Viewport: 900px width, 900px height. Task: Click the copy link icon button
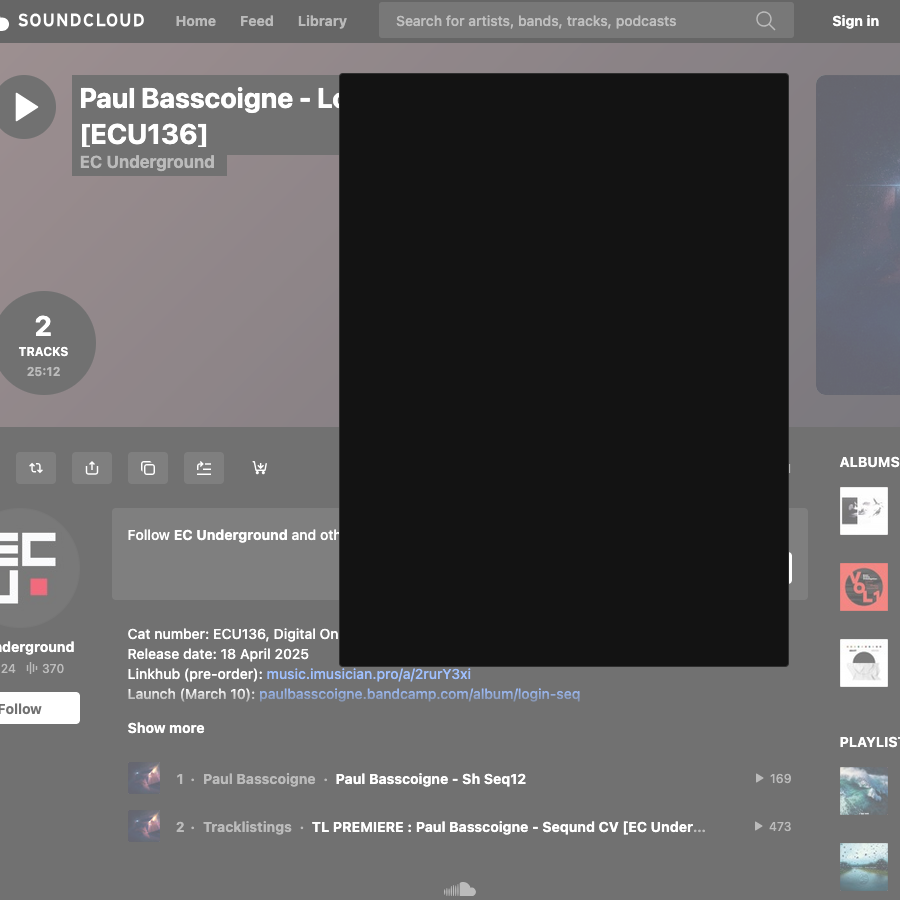point(148,468)
